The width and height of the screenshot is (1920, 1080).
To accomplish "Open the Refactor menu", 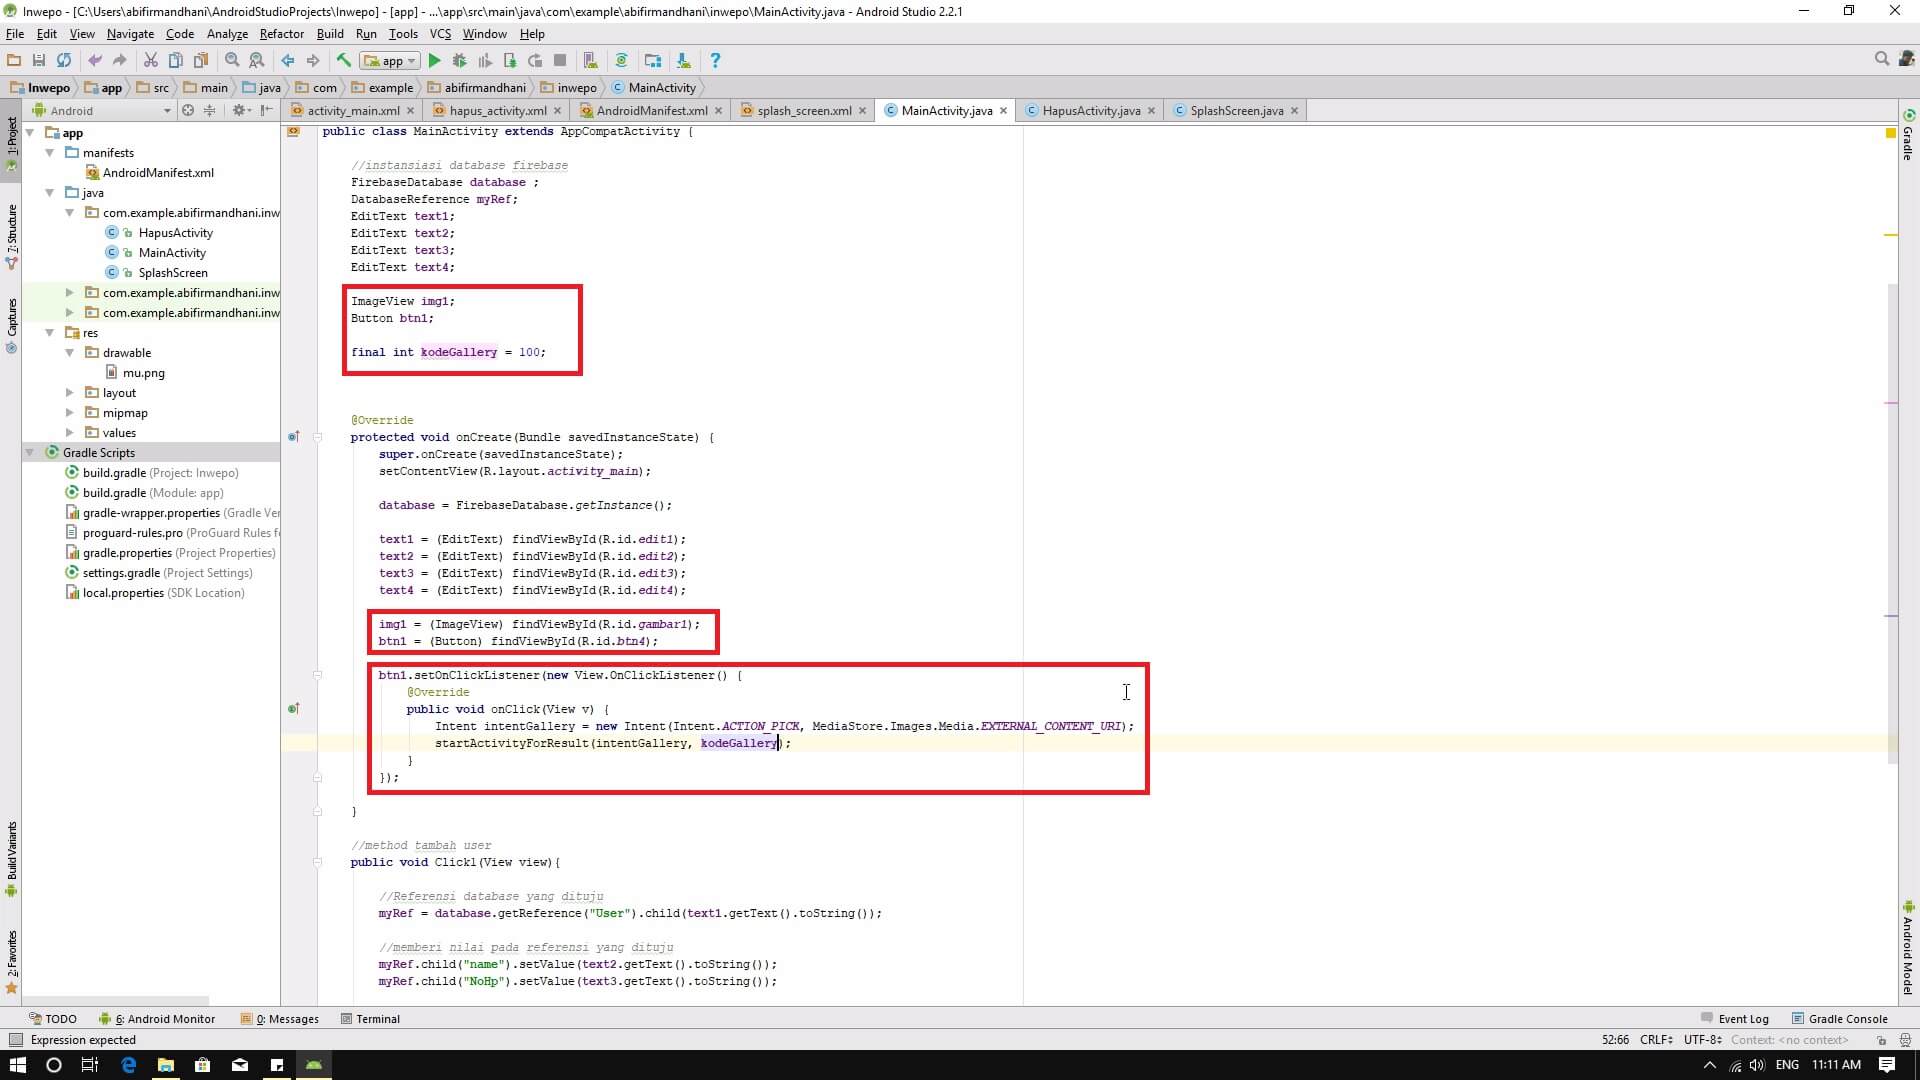I will [x=281, y=34].
